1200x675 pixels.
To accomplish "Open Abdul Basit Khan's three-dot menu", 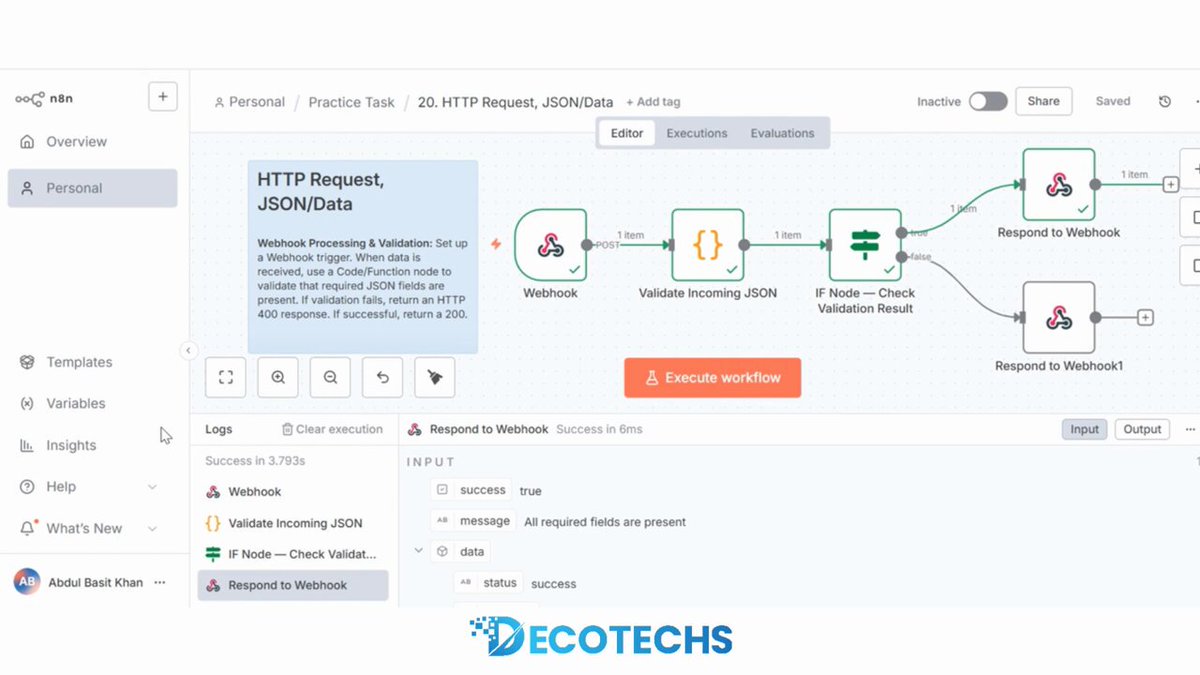I will tap(160, 583).
